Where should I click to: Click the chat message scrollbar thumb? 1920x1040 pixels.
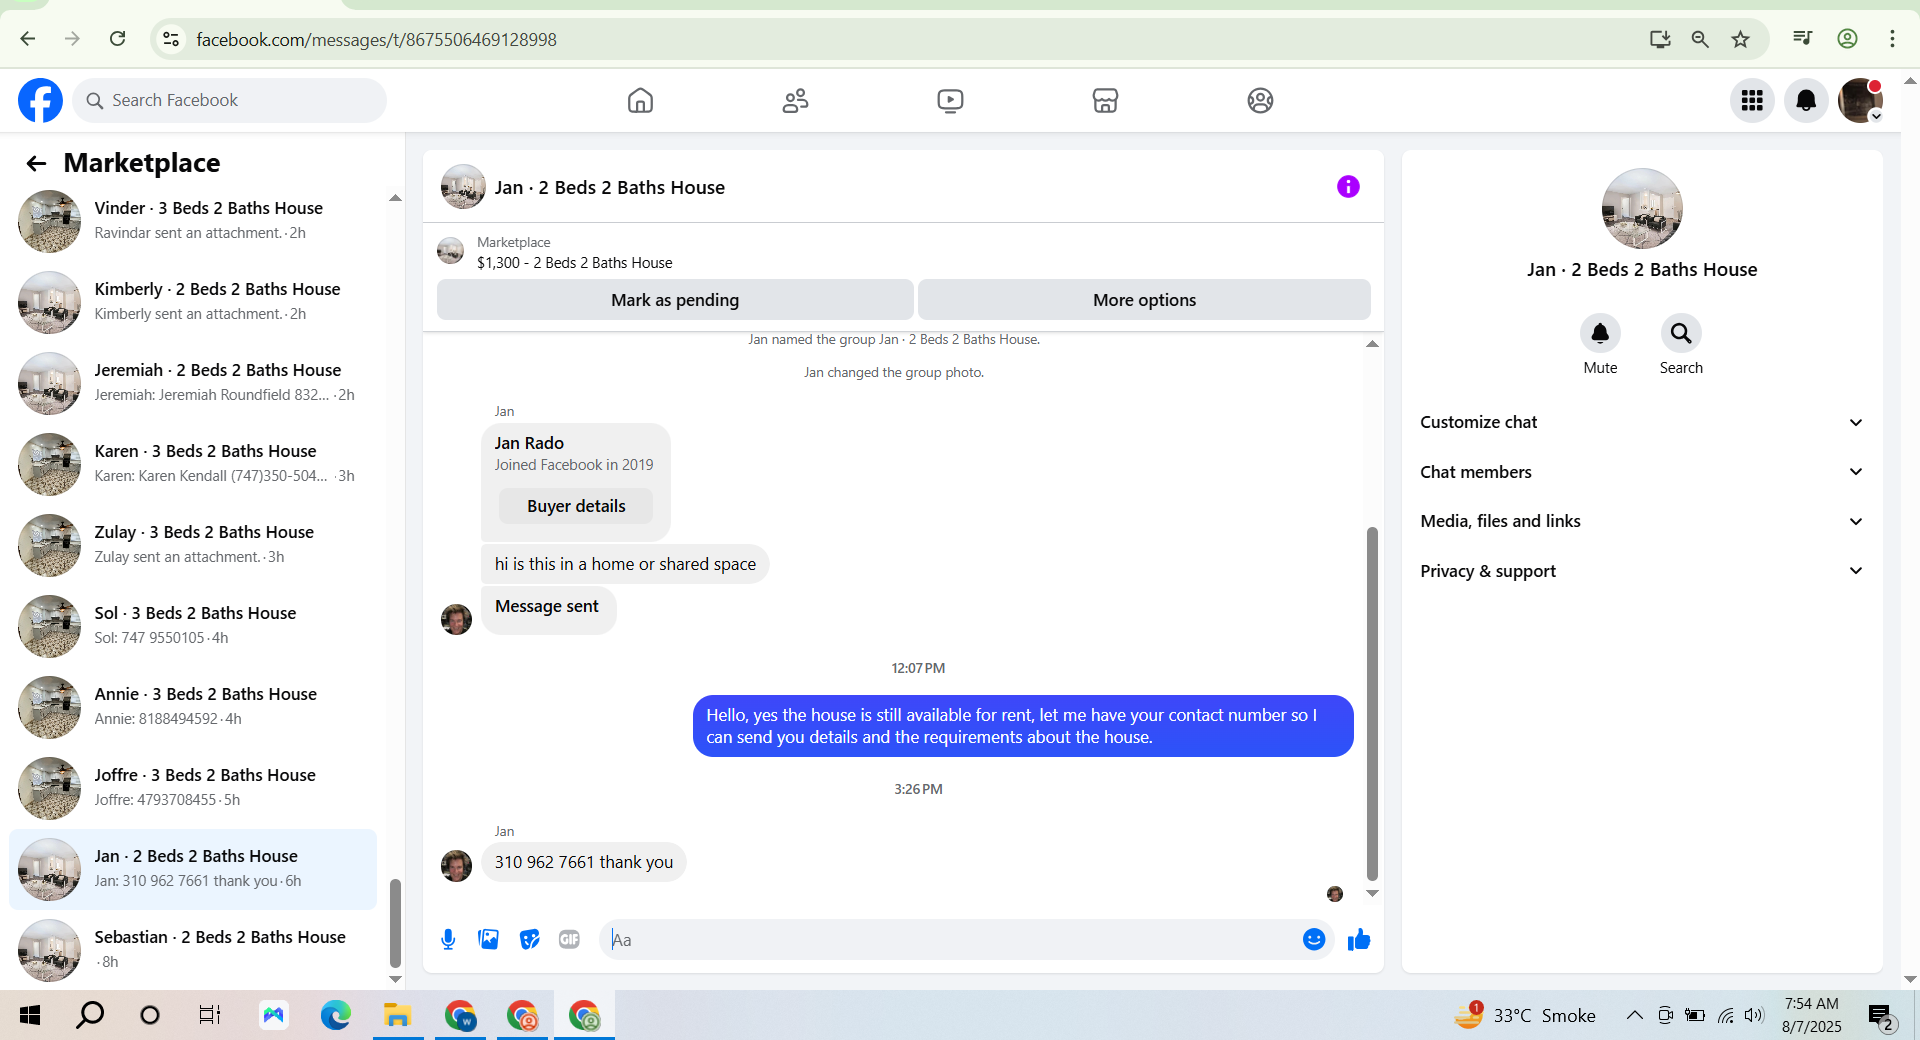click(1372, 703)
